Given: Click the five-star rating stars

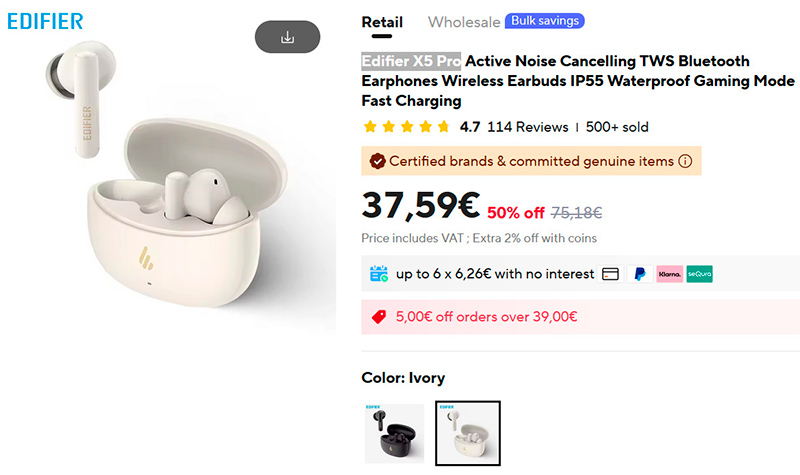Looking at the screenshot, I should 407,127.
